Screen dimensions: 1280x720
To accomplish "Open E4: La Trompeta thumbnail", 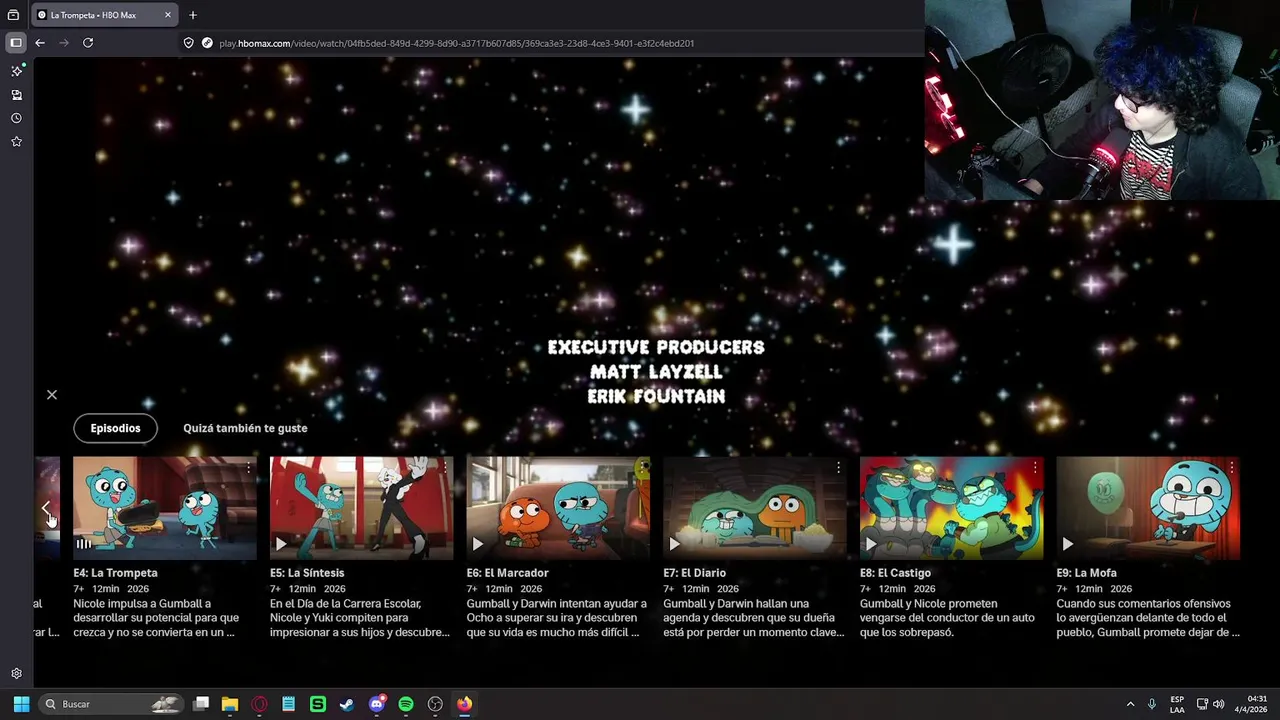I will [165, 508].
